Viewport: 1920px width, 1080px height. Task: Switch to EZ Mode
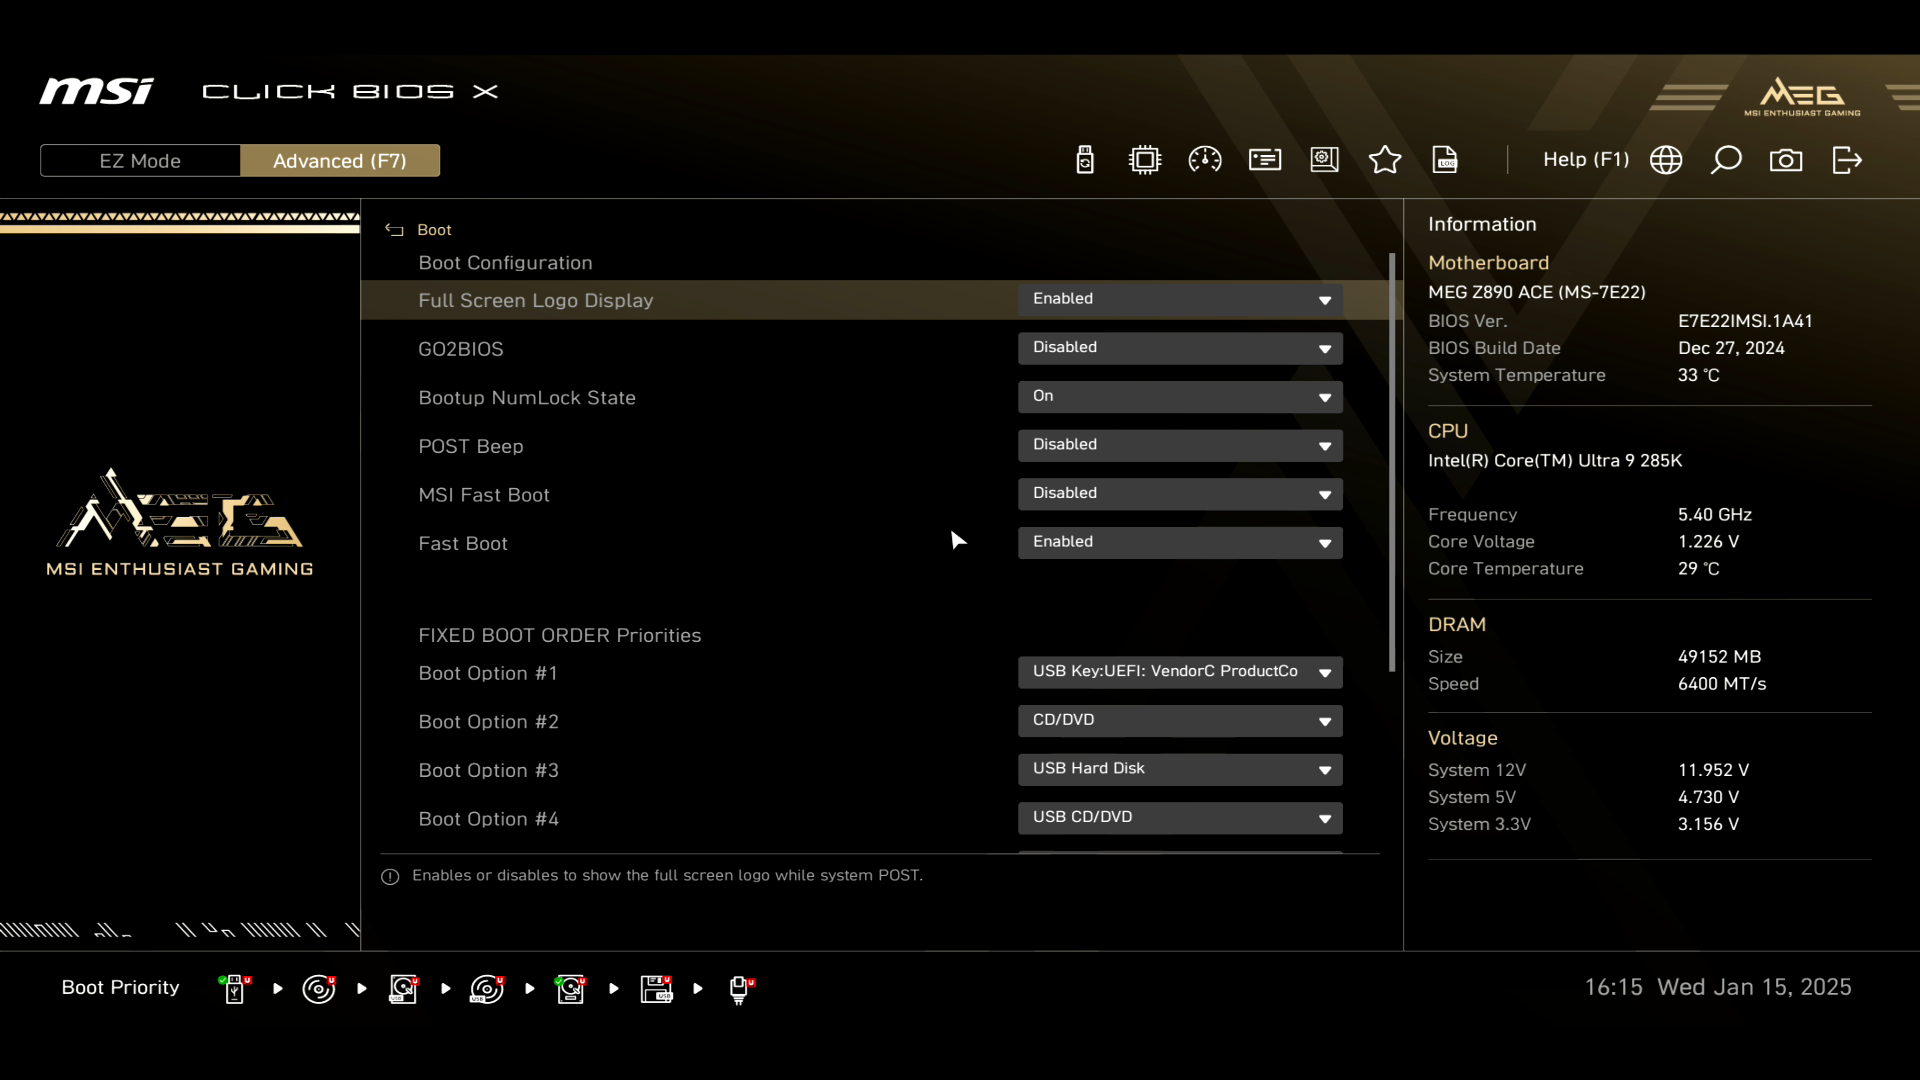pos(140,161)
